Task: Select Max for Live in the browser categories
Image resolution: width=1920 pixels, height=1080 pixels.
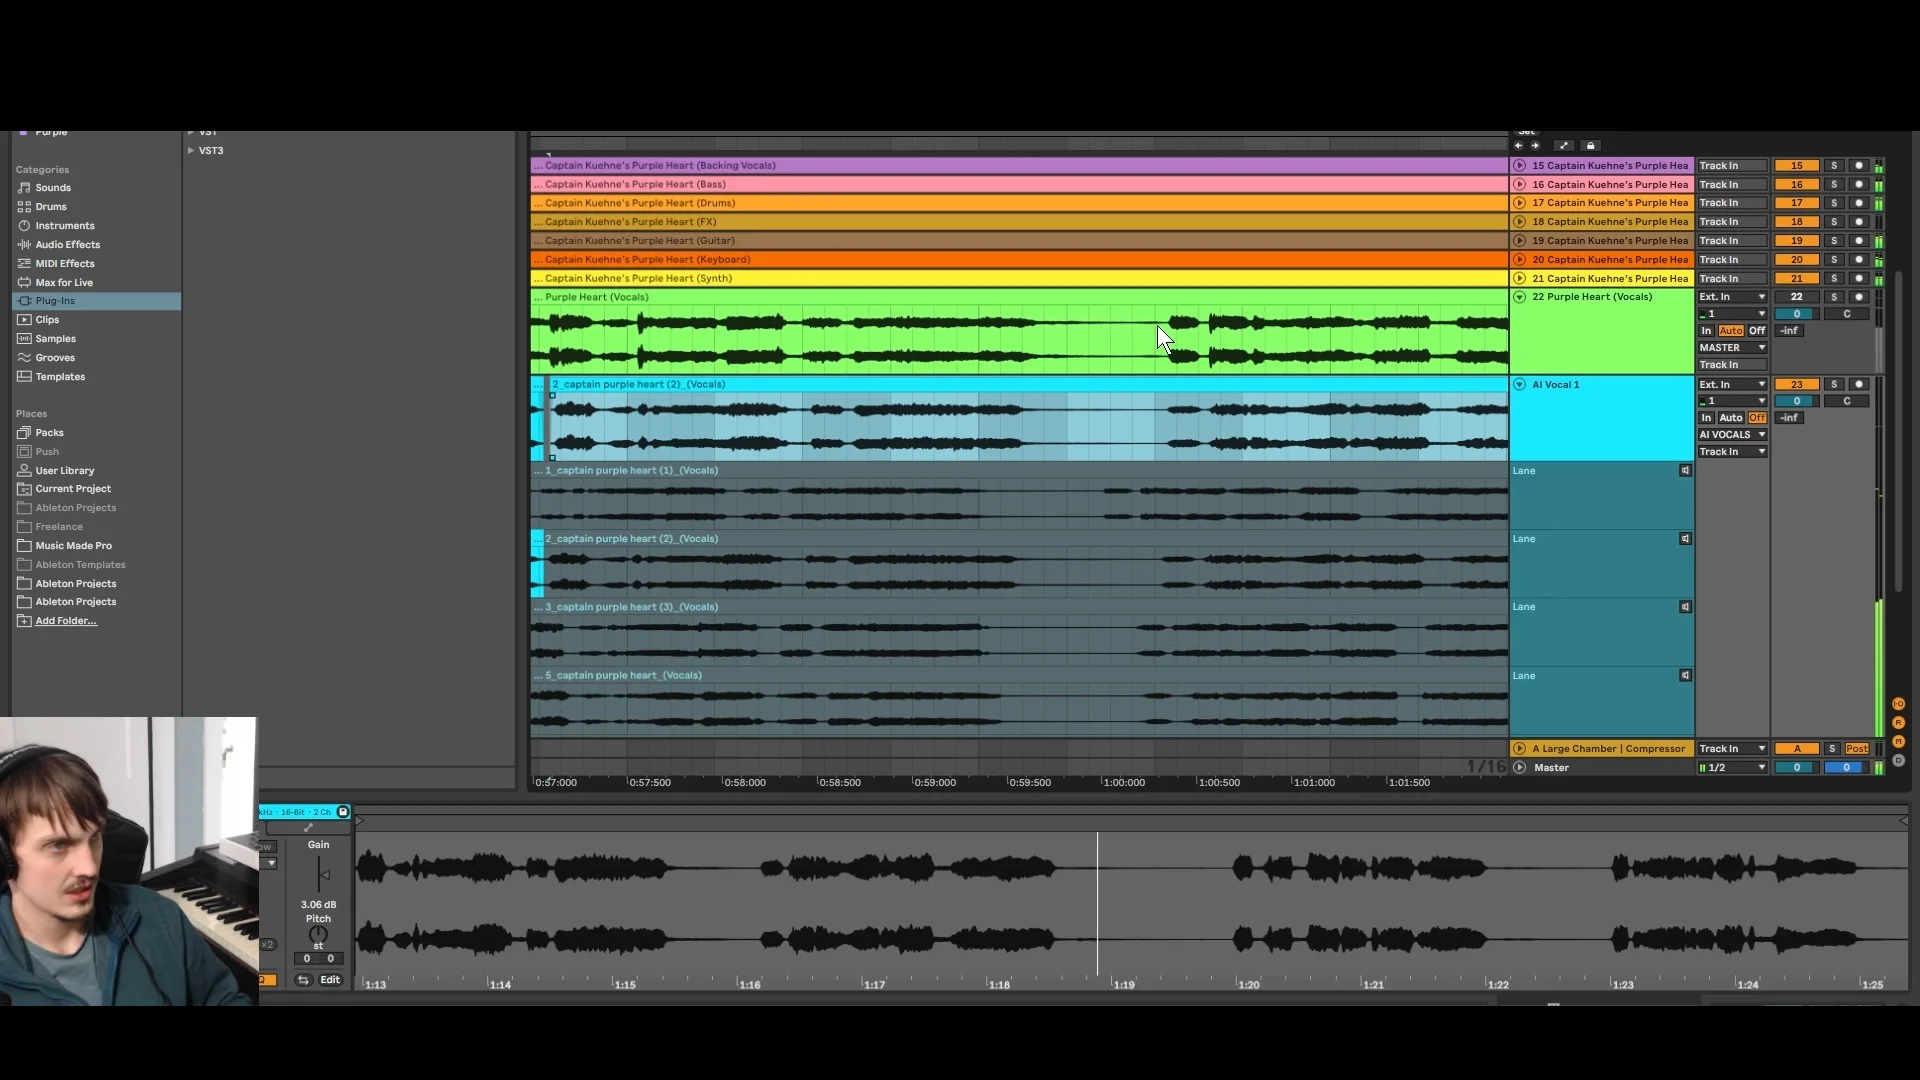Action: (x=62, y=282)
